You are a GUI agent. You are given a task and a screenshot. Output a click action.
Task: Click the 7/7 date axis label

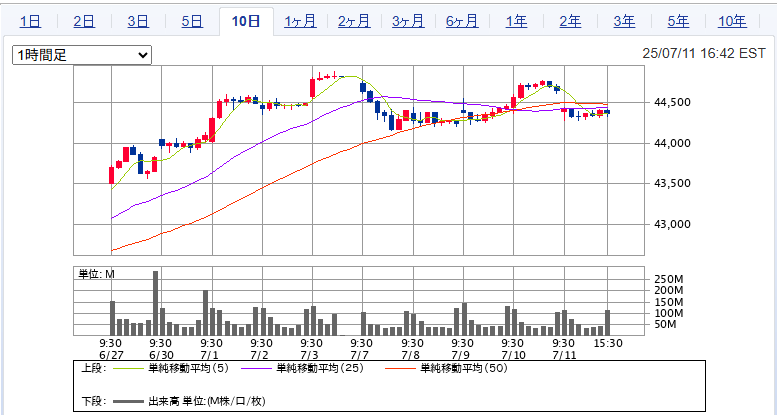(361, 356)
